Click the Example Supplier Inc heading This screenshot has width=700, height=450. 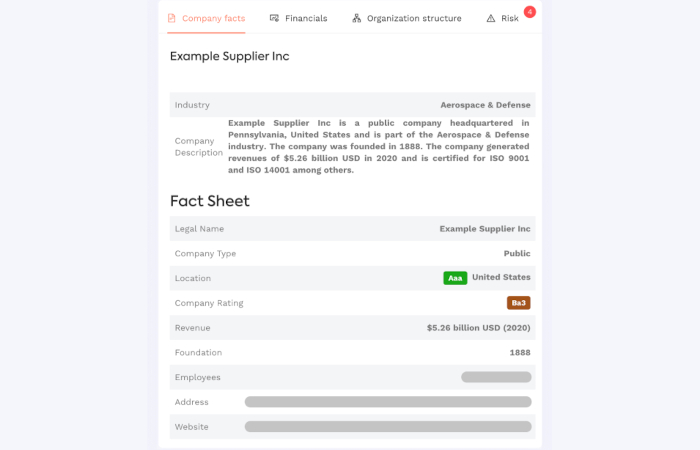(229, 56)
